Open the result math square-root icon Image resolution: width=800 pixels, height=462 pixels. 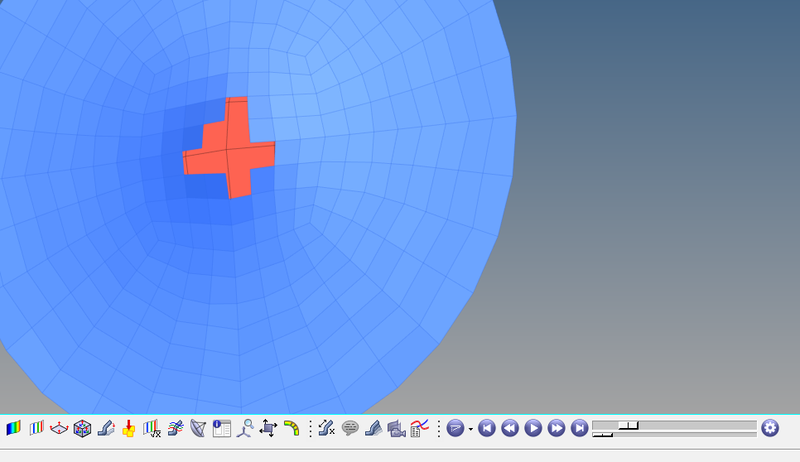(152, 428)
